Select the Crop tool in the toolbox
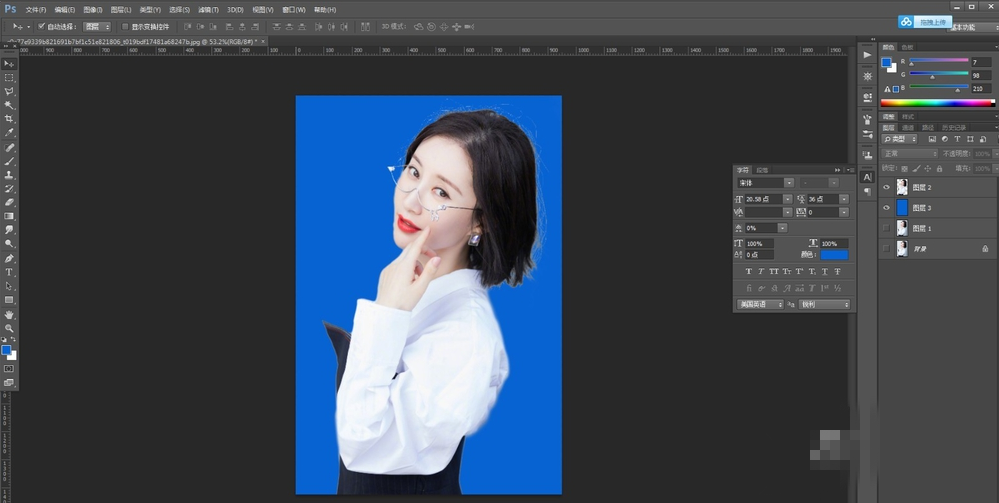999x503 pixels. (x=10, y=119)
